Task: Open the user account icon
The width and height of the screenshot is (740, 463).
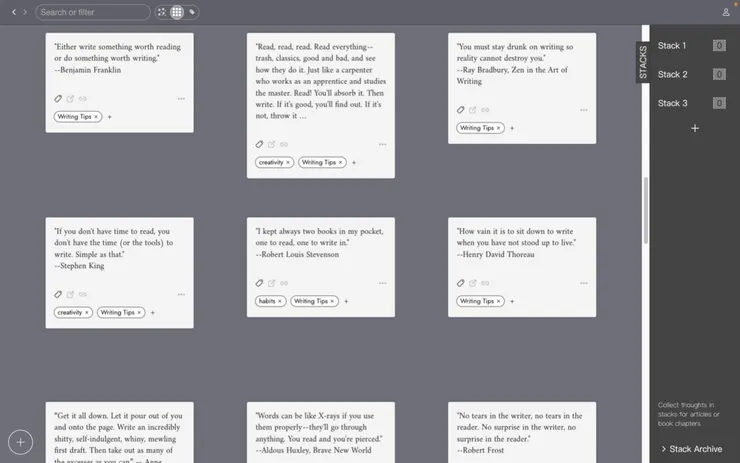Action: click(726, 12)
